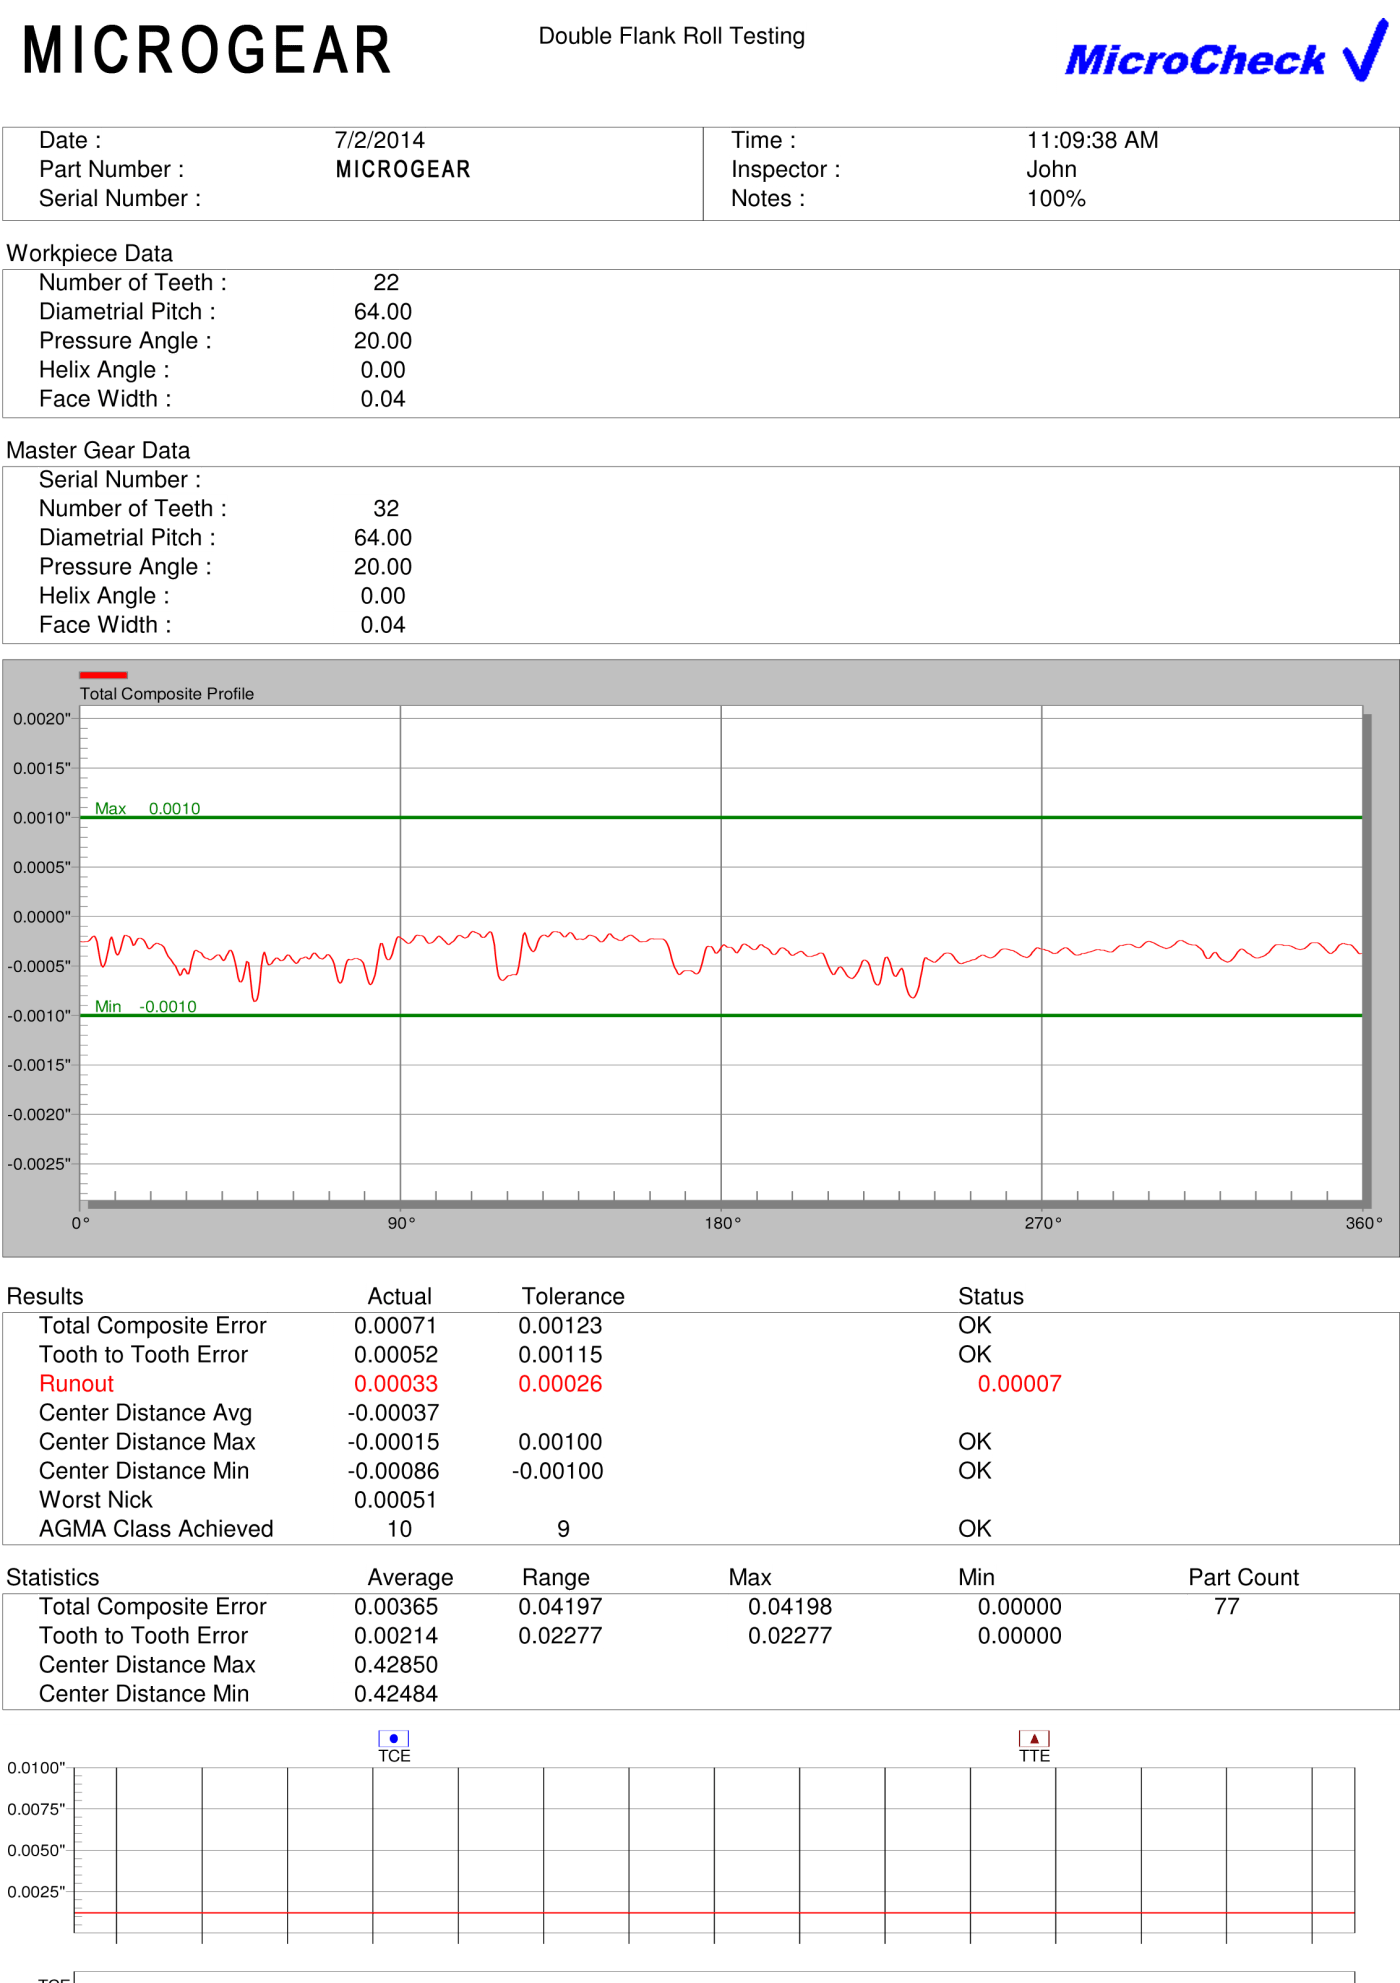
Task: Click Total Composite Profile legend text
Action: [167, 694]
